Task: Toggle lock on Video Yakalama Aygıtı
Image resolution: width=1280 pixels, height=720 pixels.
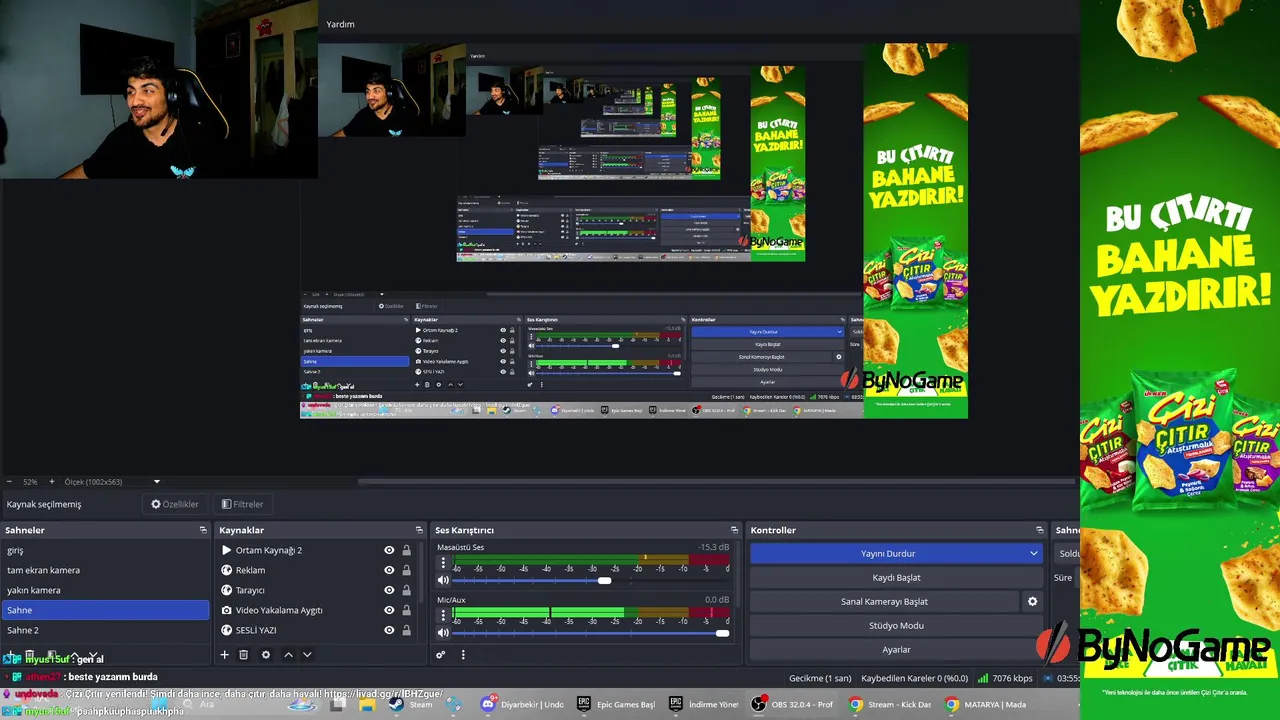Action: (406, 610)
